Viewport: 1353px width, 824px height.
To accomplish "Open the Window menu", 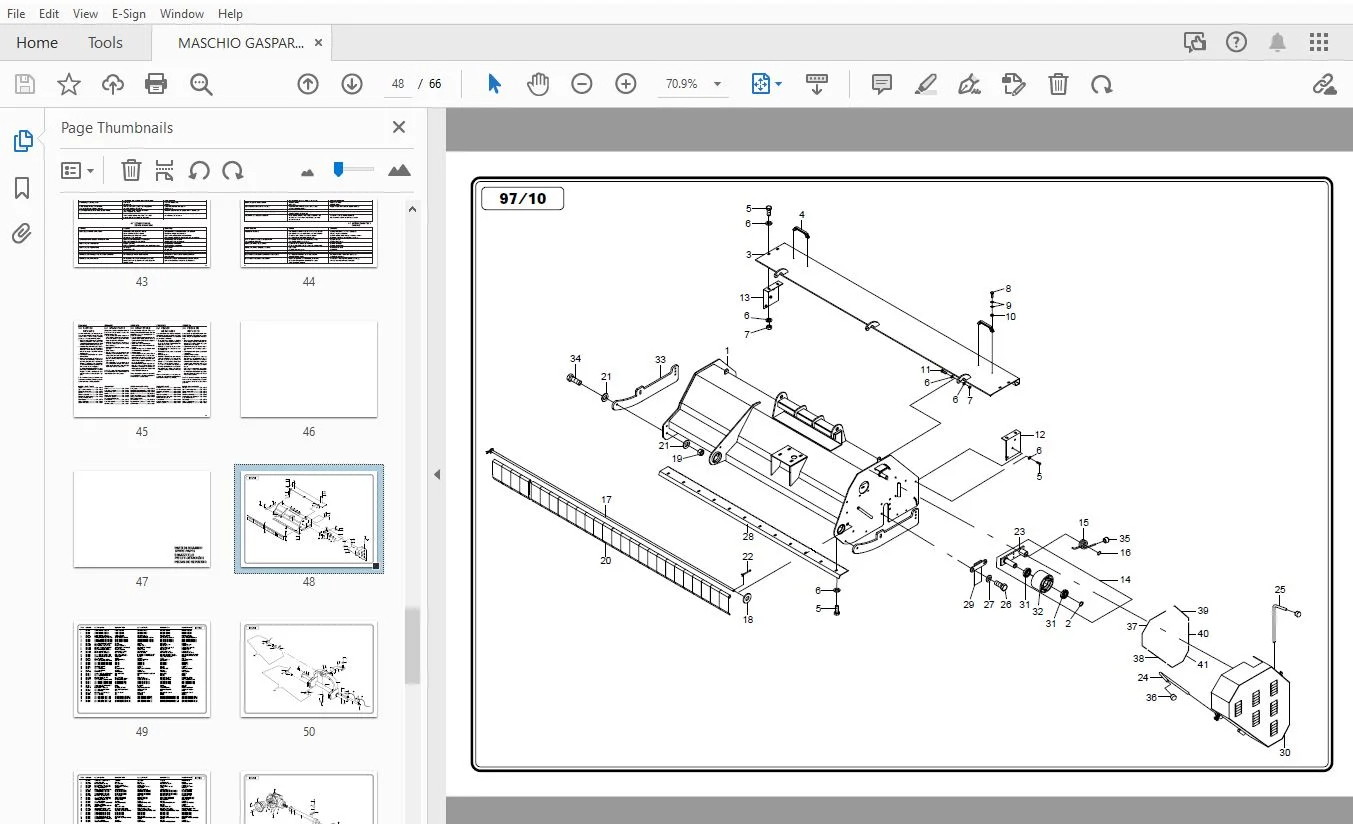I will click(182, 13).
